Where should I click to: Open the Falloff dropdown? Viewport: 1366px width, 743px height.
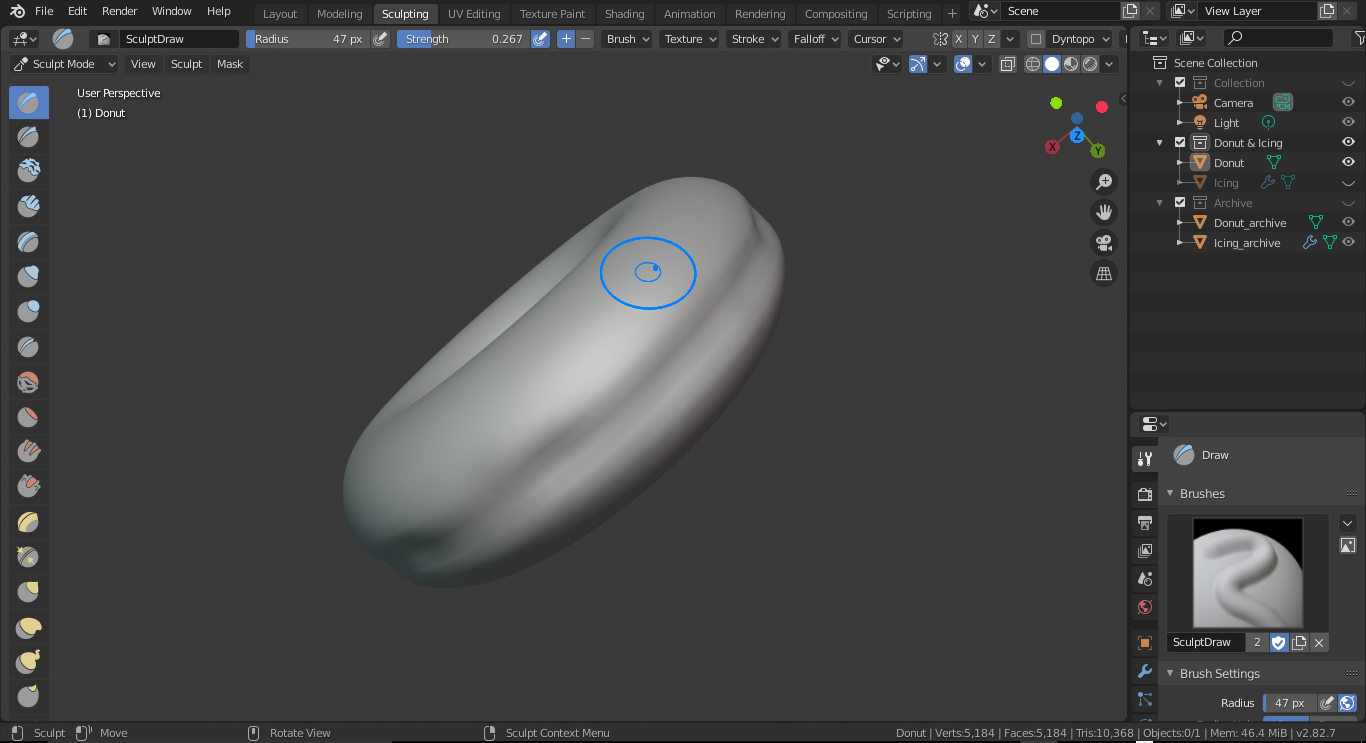815,39
